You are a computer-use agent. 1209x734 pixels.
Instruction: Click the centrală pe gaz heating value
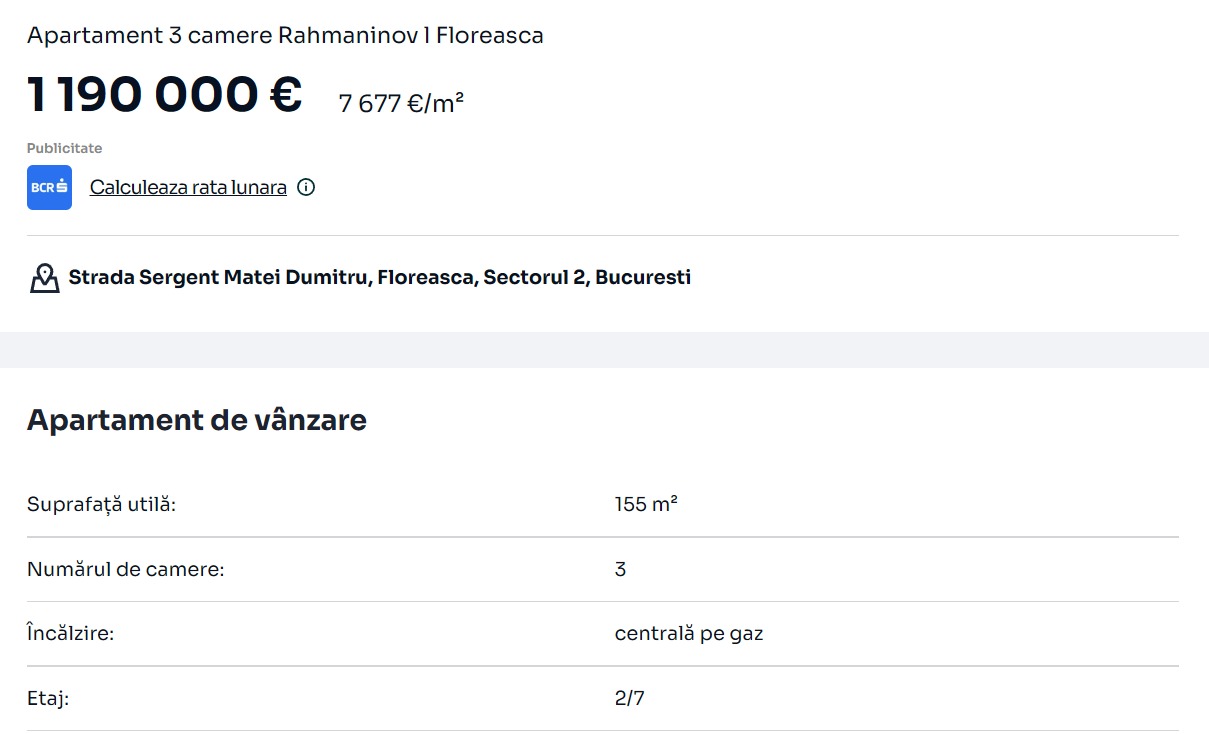pos(688,633)
